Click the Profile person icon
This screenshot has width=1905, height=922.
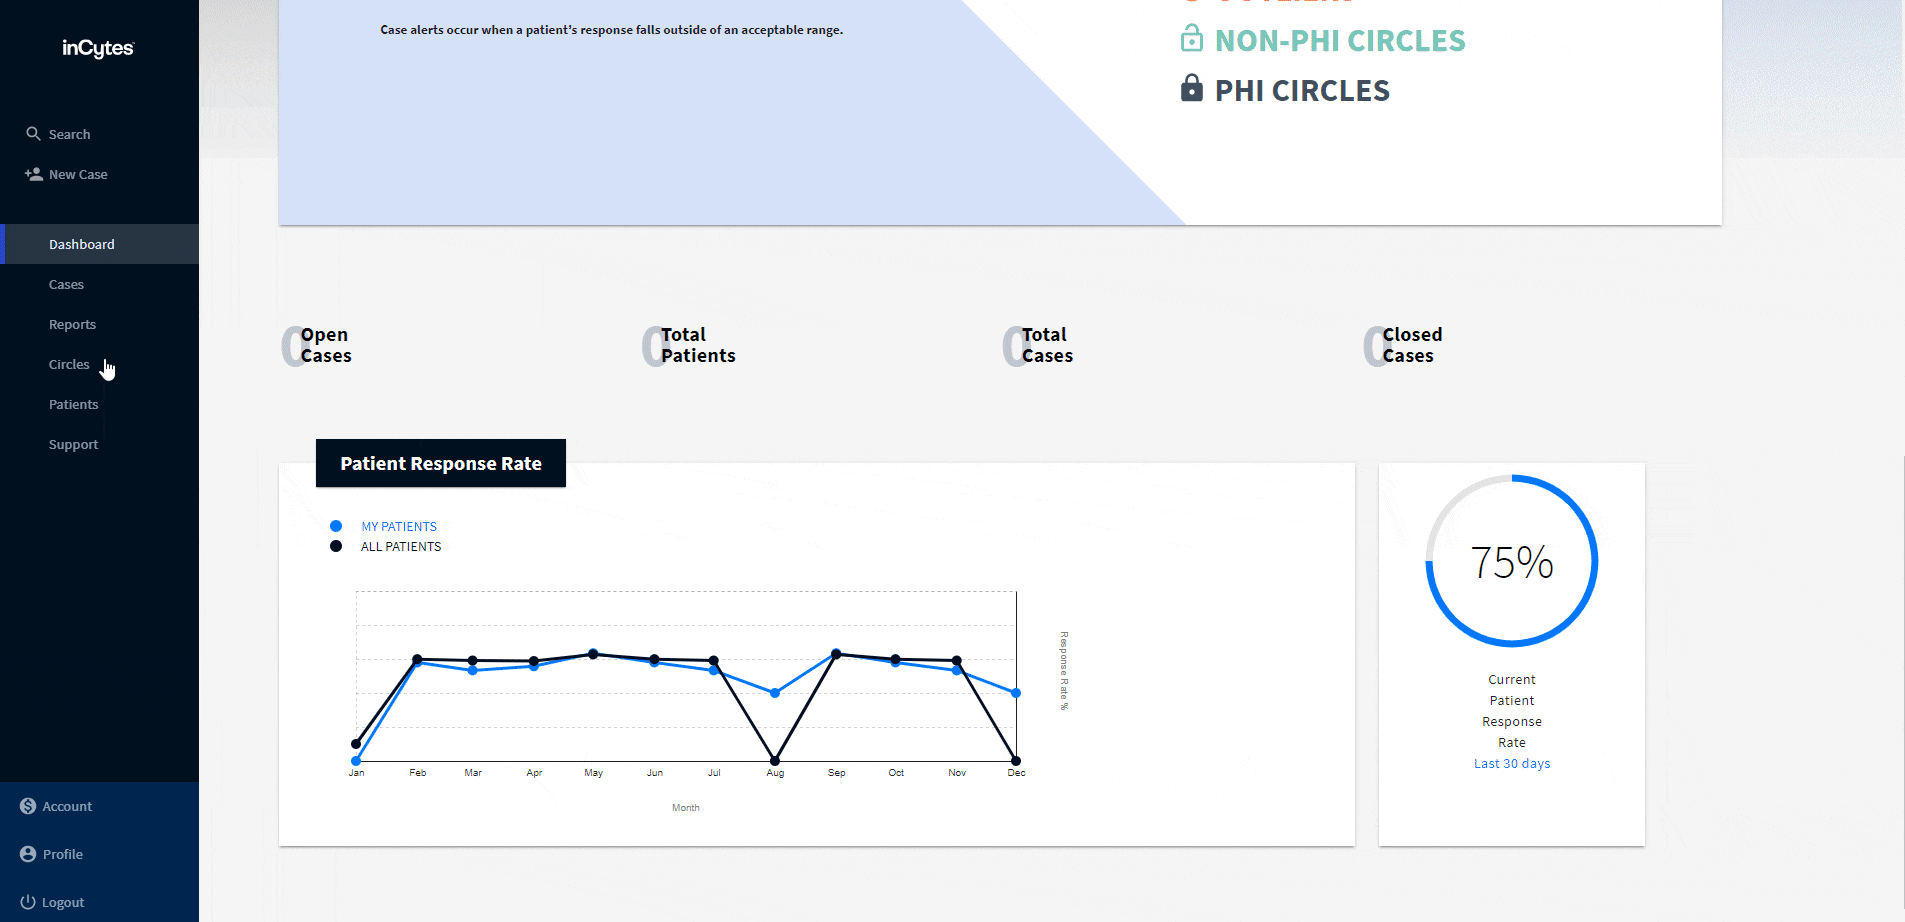pyautogui.click(x=28, y=854)
